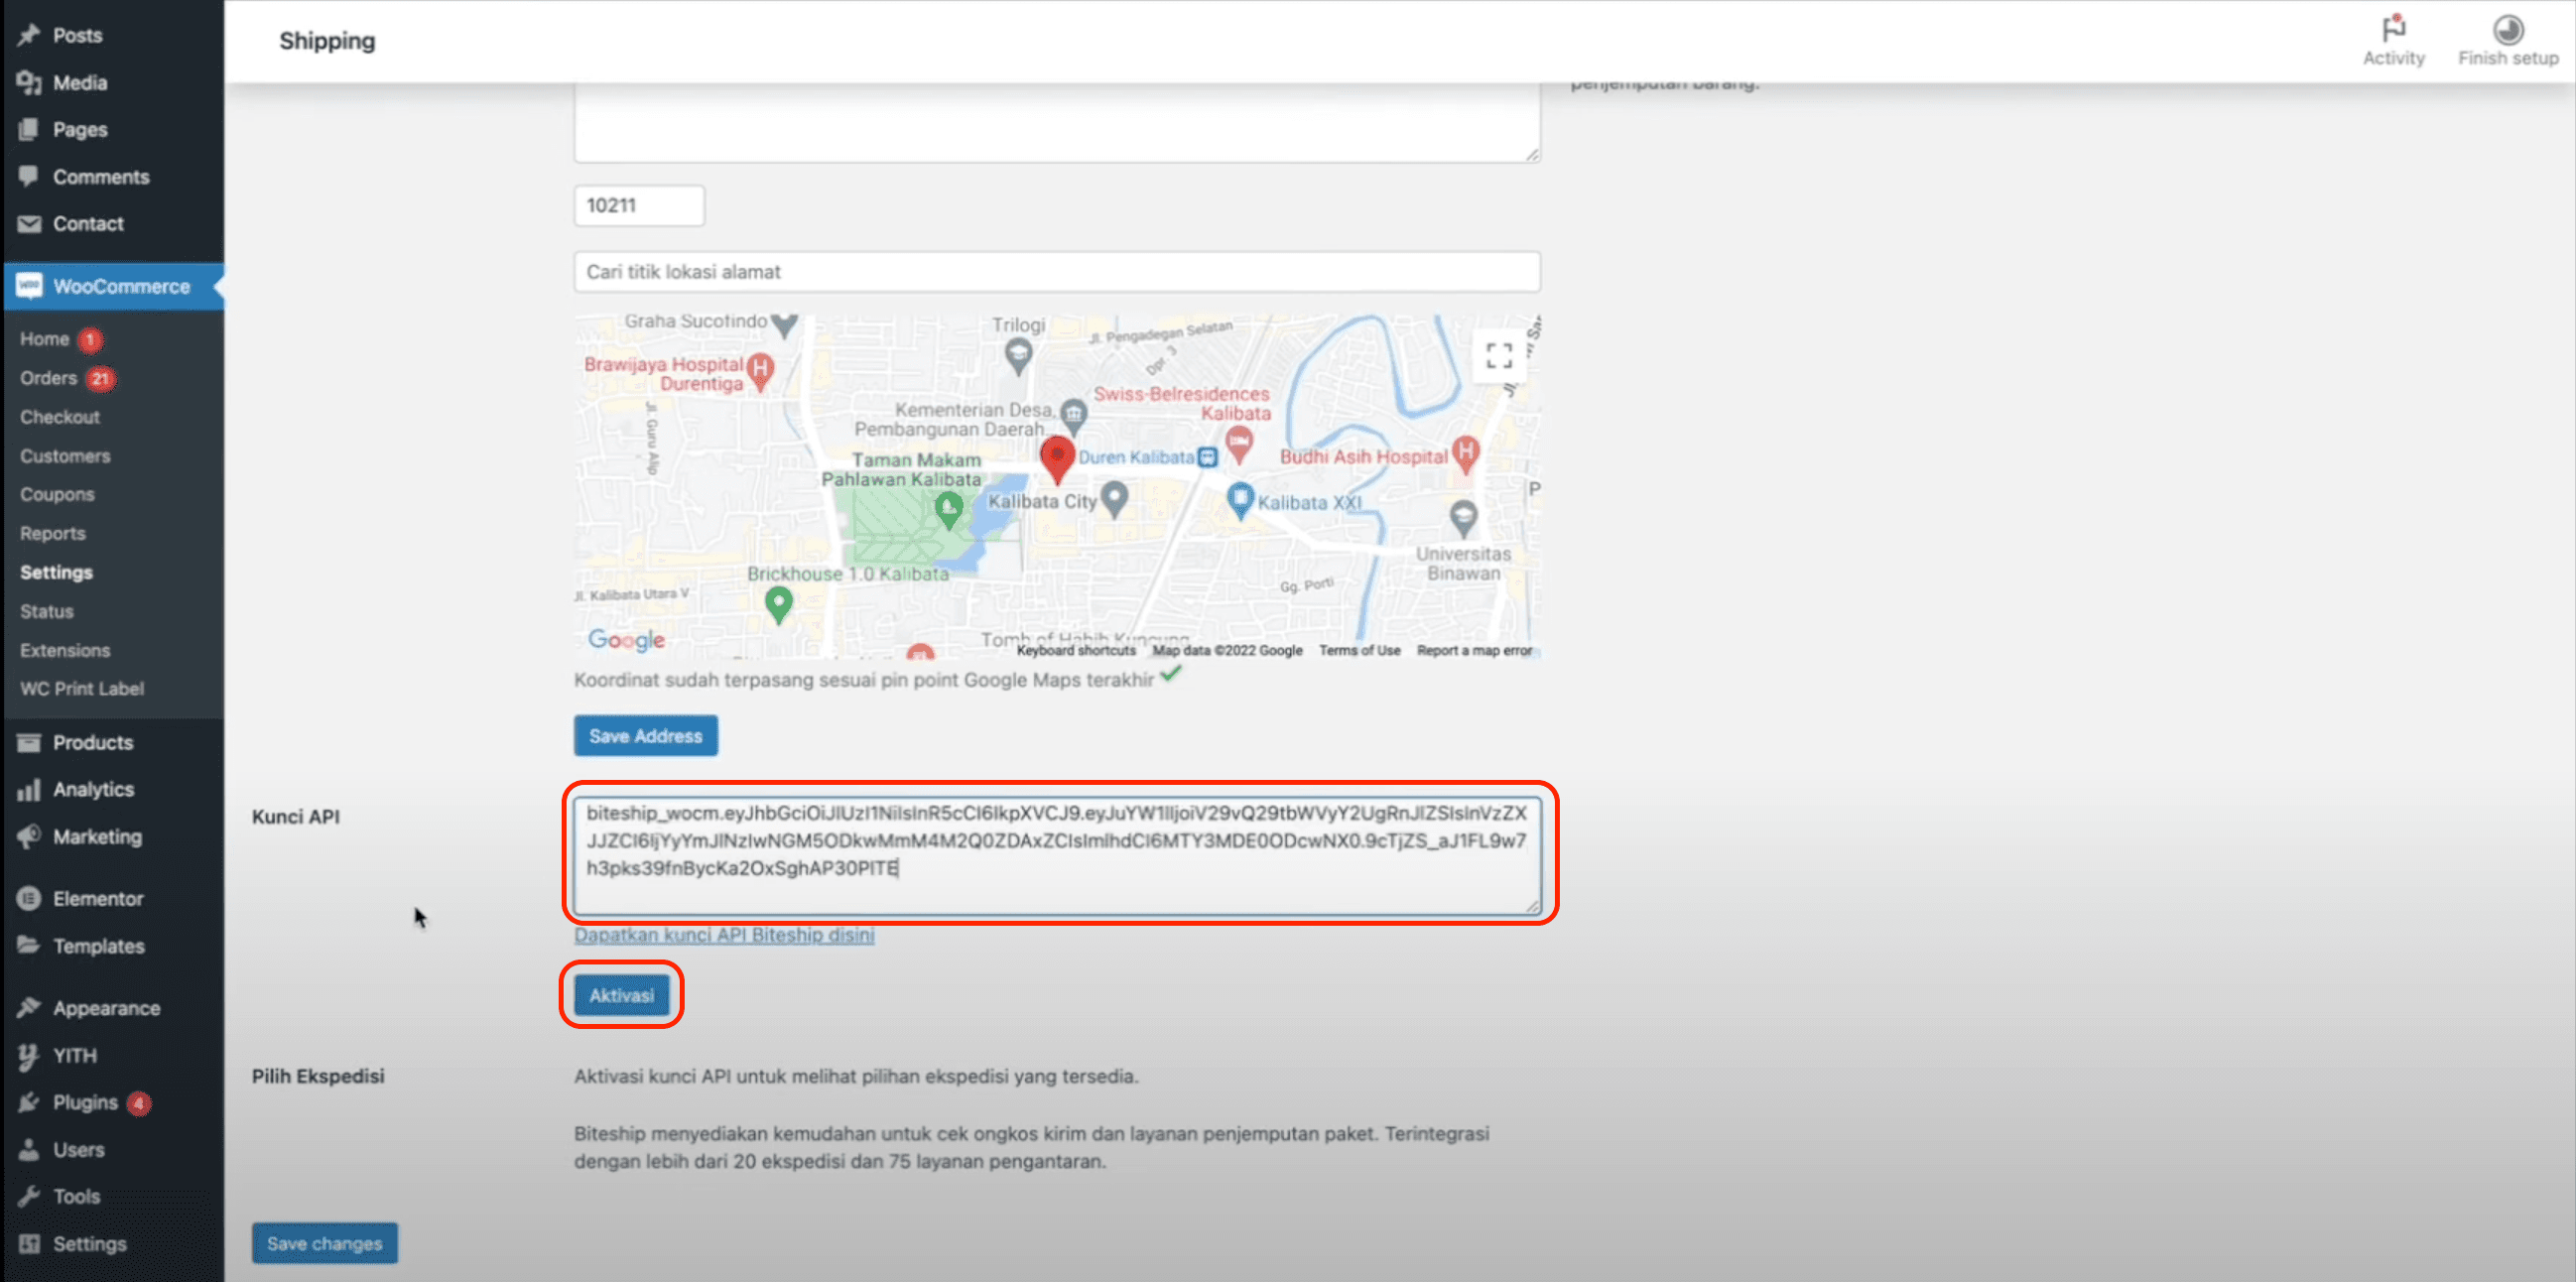Click the Budhi Asih Hospital map marker
The image size is (2576, 1282).
point(1465,454)
